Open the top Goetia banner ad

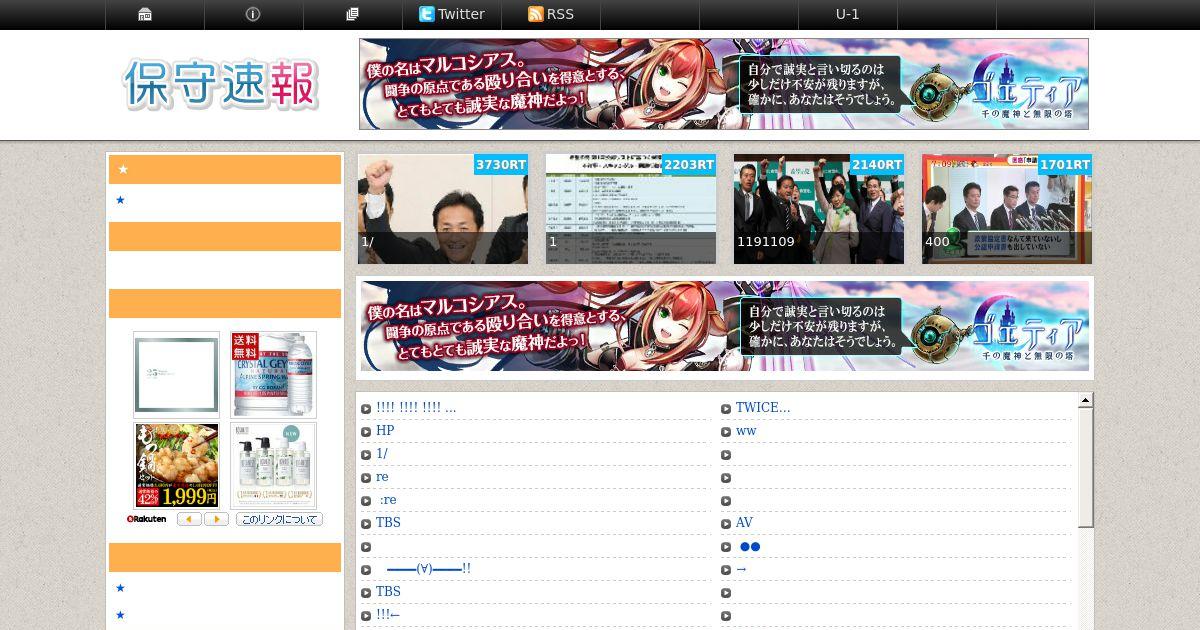pyautogui.click(x=724, y=84)
